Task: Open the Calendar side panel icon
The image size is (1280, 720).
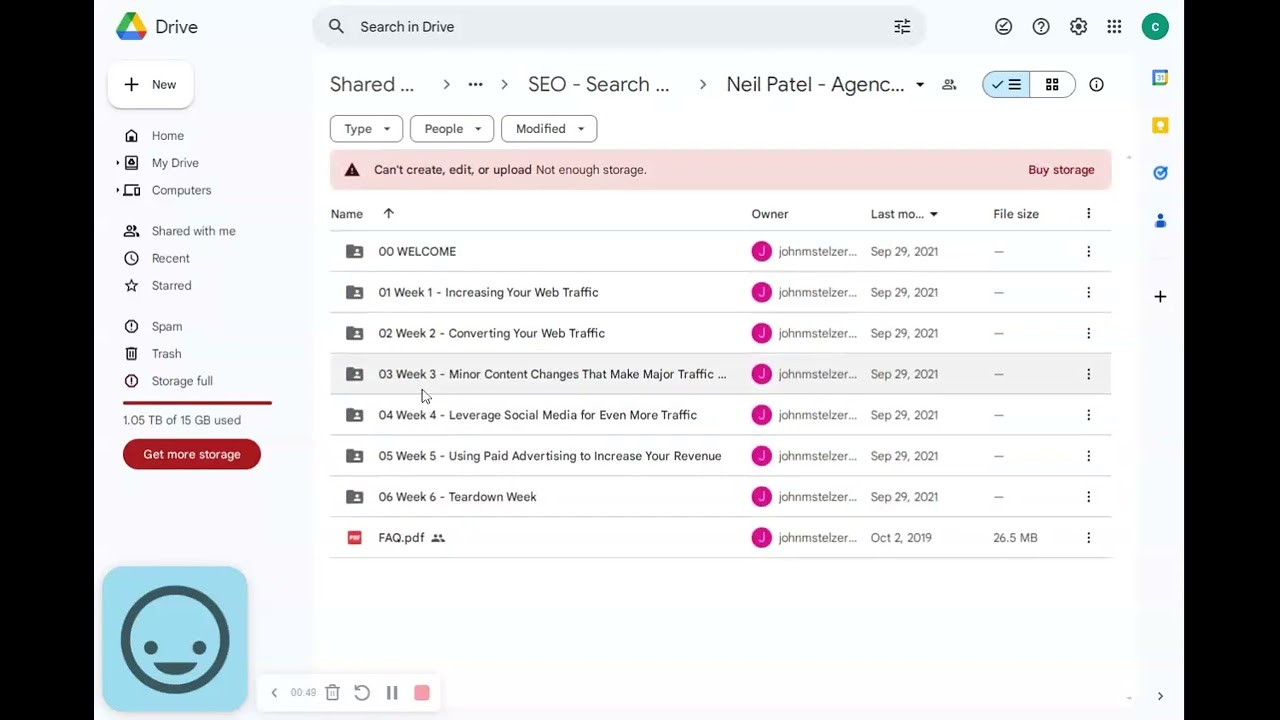Action: 1160,78
